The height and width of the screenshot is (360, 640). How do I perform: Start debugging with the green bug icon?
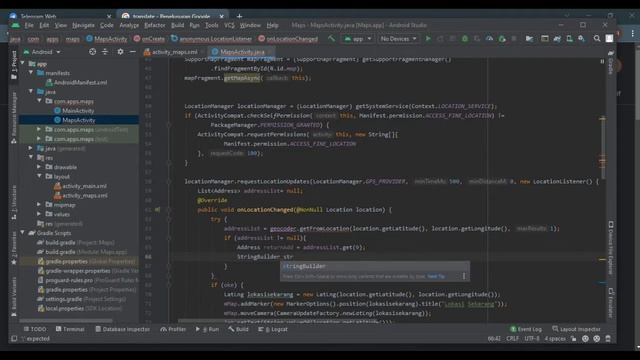click(x=464, y=39)
